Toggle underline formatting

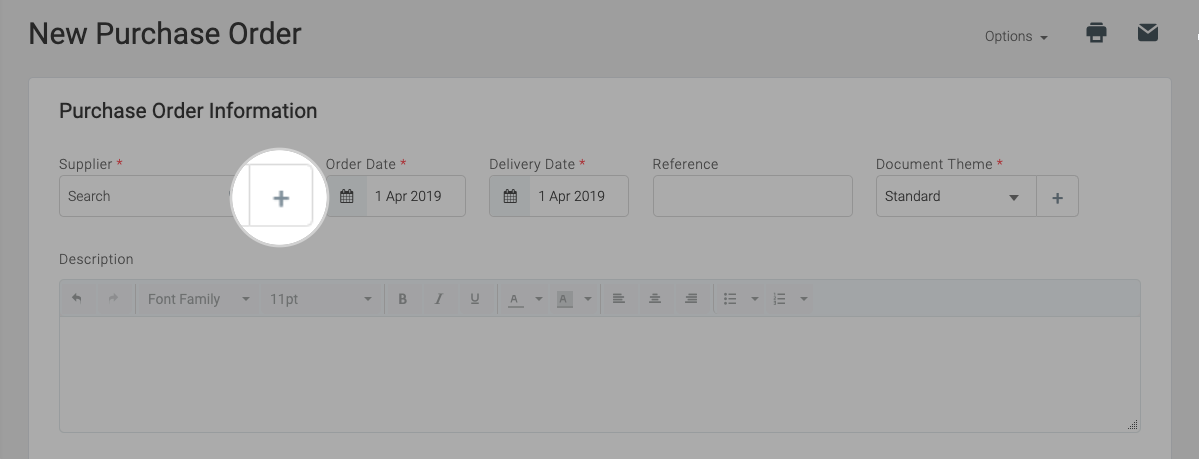pyautogui.click(x=475, y=299)
